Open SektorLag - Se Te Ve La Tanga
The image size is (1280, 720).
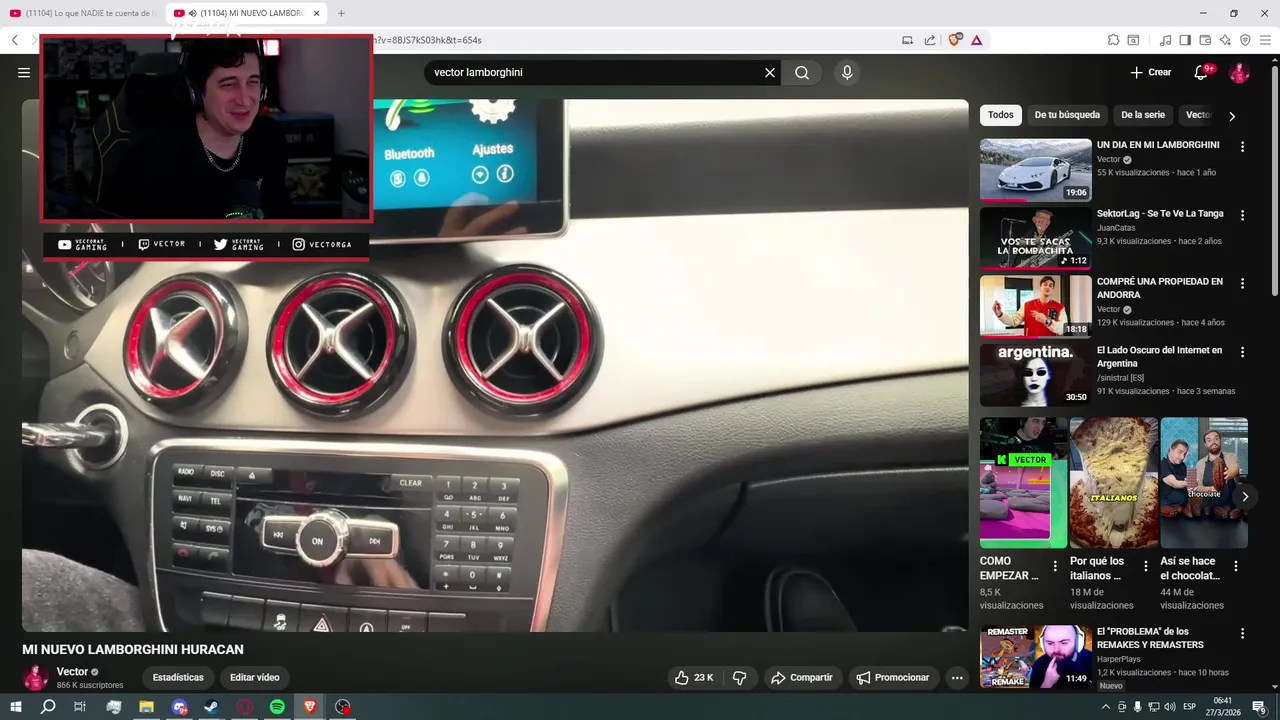pyautogui.click(x=1035, y=238)
